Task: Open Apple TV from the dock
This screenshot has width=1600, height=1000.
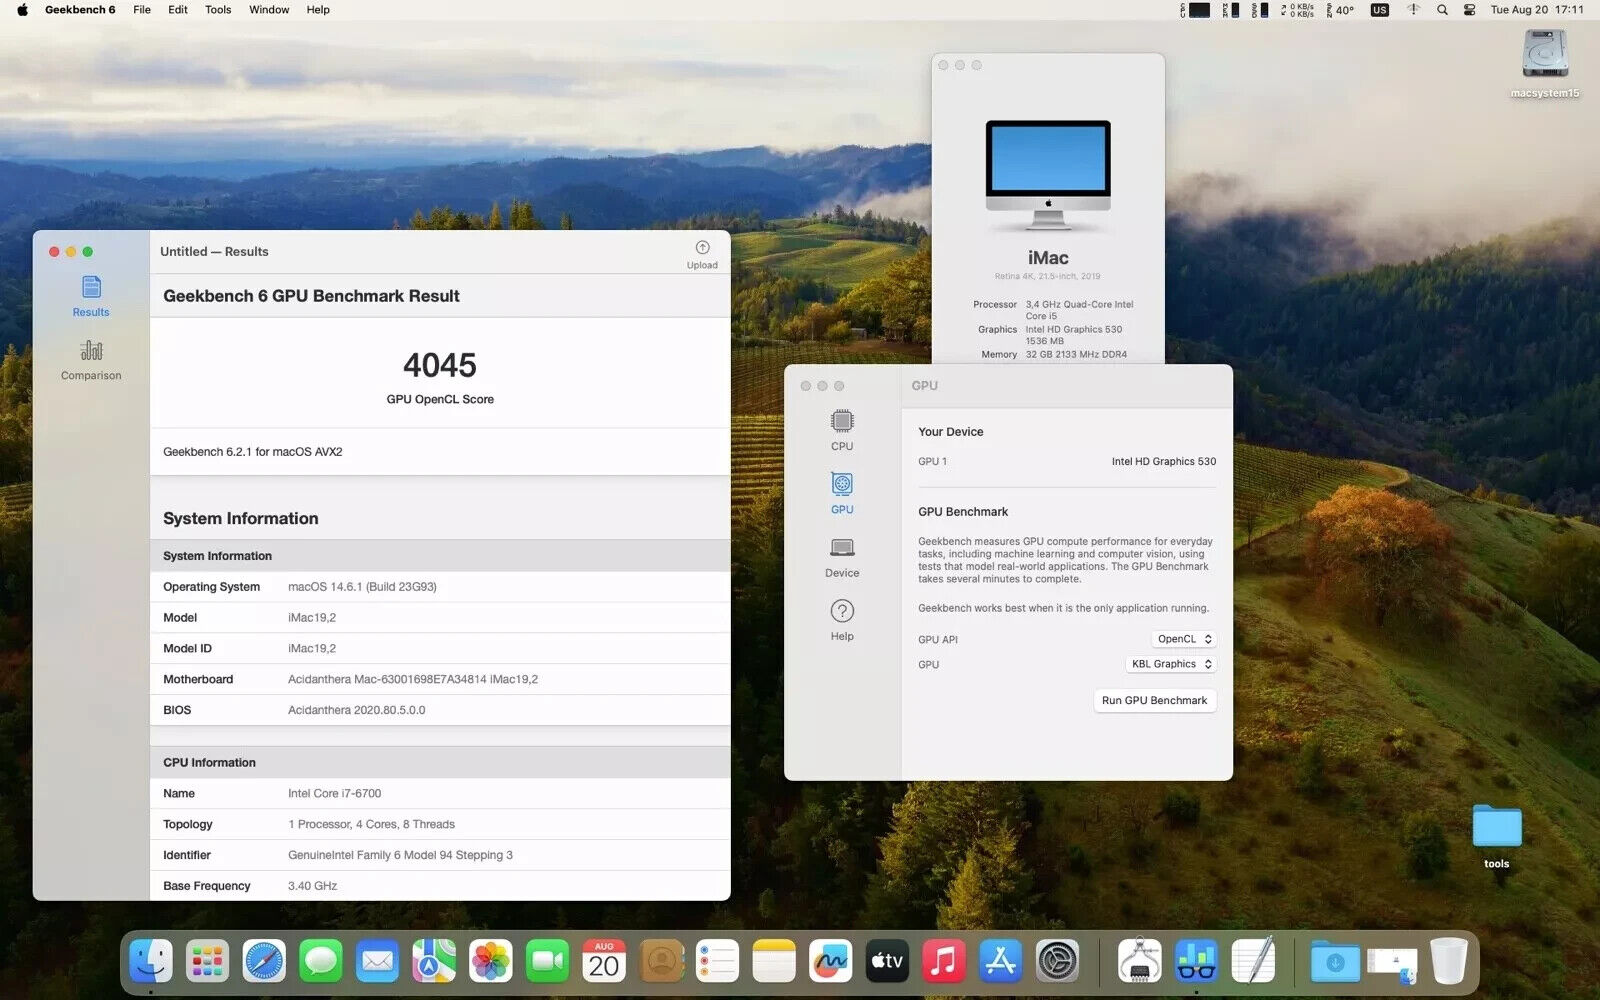Action: coord(887,962)
